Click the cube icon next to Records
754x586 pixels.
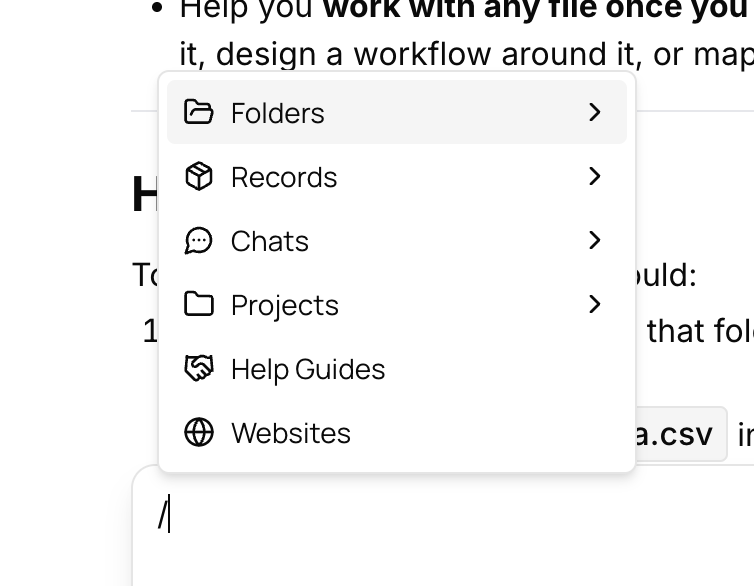pos(199,176)
